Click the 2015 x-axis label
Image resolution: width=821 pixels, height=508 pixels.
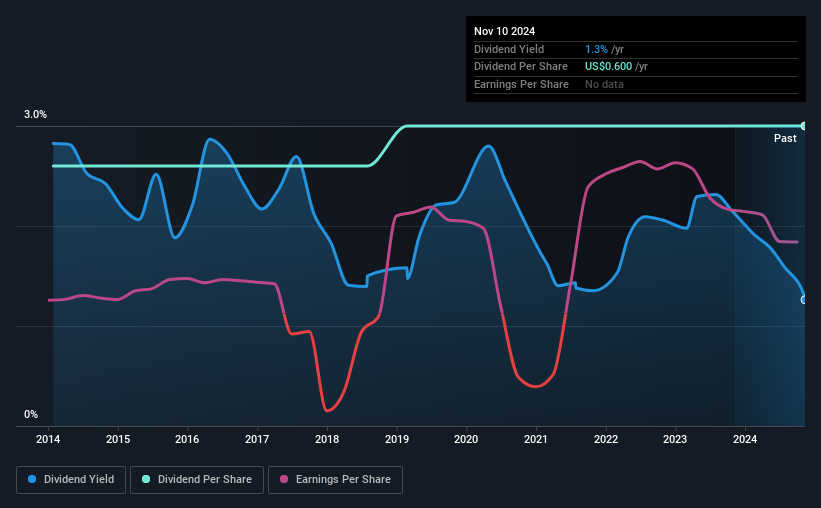point(118,439)
